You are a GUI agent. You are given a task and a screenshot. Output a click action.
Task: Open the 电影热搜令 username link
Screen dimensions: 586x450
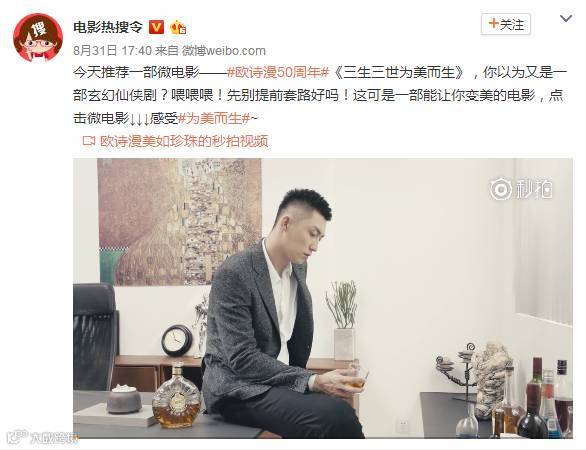(x=108, y=27)
